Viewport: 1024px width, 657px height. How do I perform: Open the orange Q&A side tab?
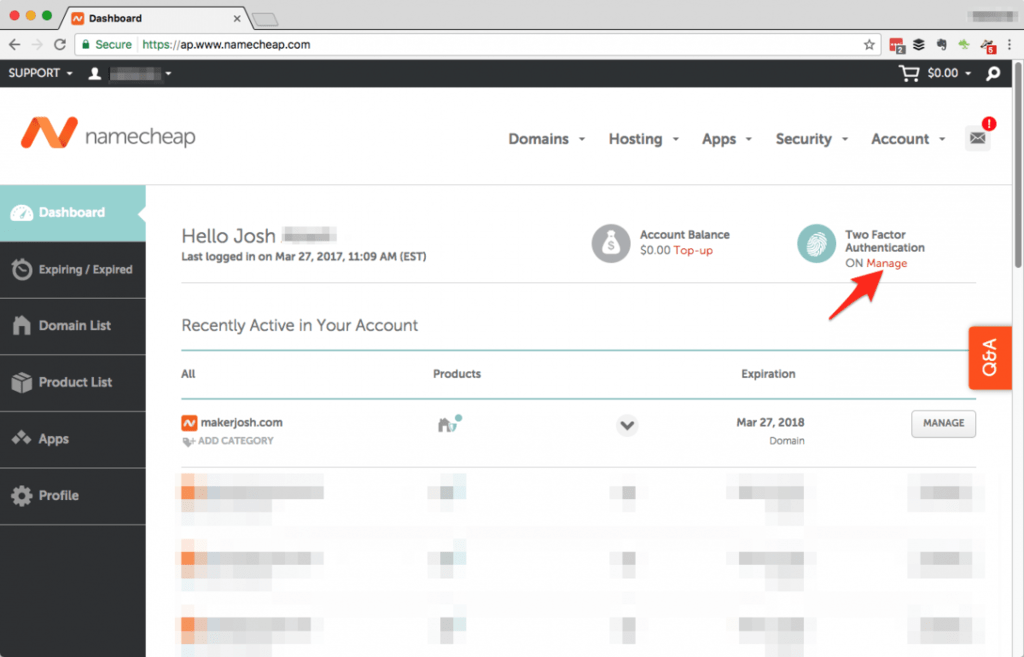pos(990,358)
